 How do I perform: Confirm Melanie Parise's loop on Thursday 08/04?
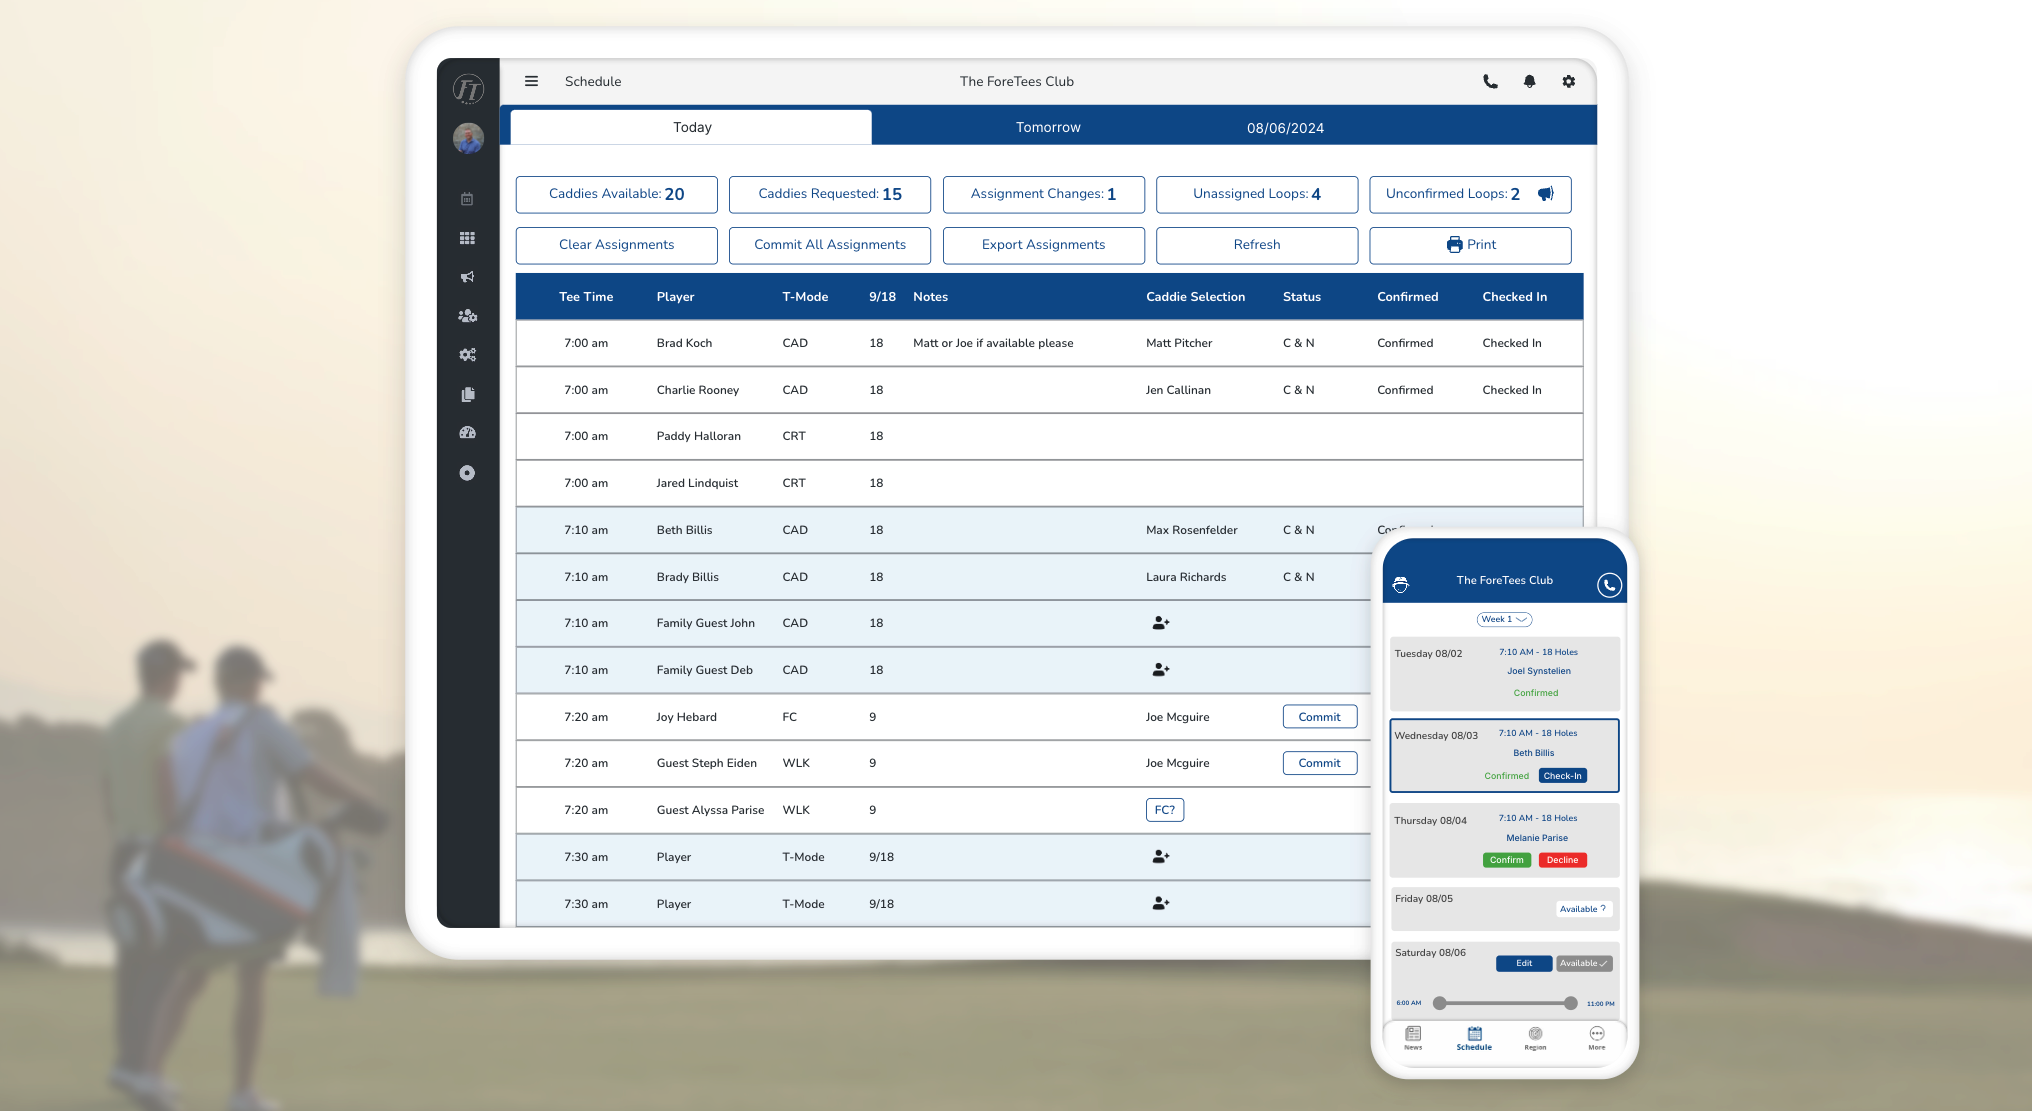1506,859
